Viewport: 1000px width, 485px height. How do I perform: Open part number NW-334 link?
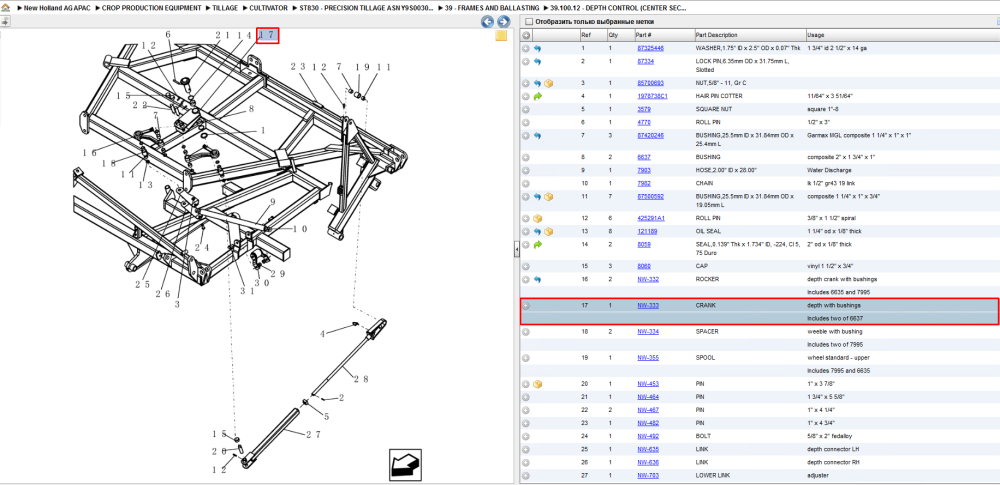pos(648,332)
